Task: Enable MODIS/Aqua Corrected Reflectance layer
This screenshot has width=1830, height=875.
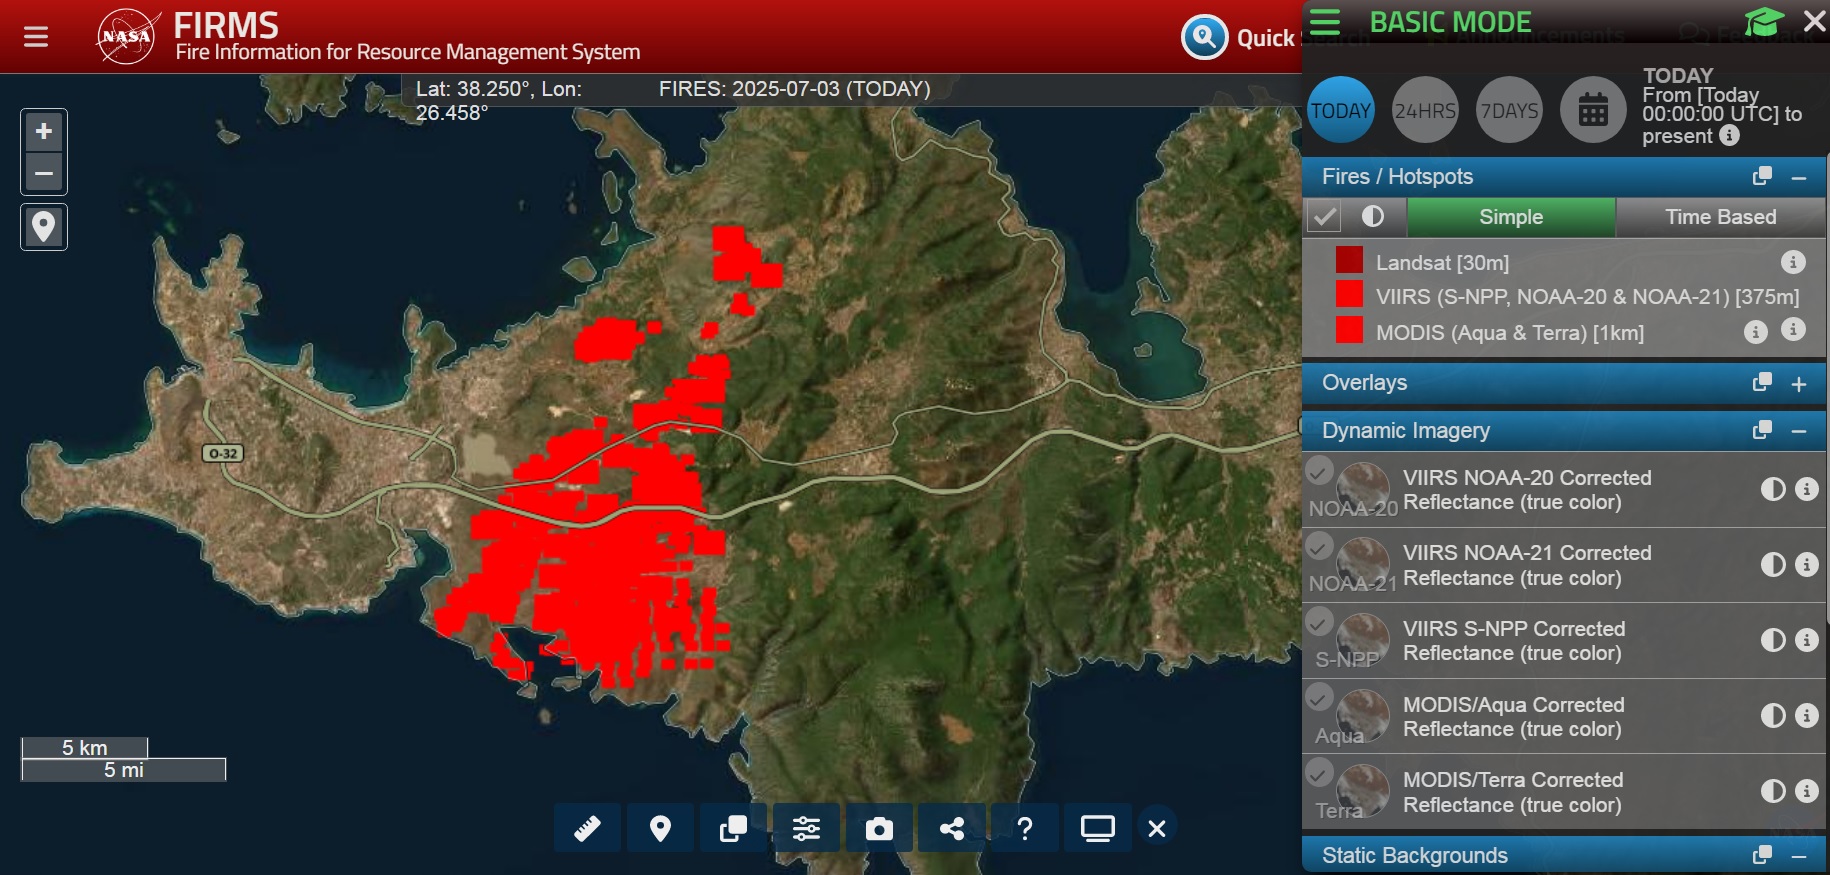Action: click(x=1319, y=697)
